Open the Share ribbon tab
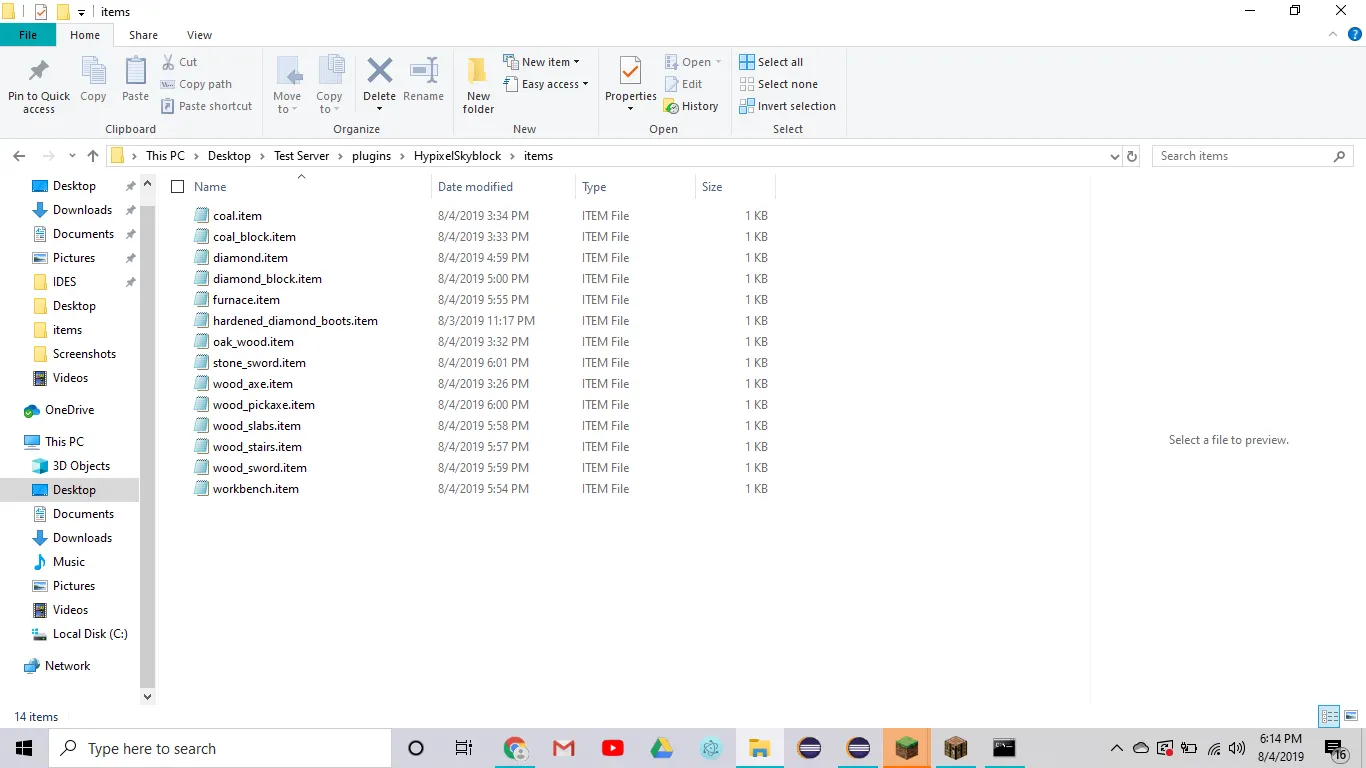Viewport: 1366px width, 768px height. 143,35
